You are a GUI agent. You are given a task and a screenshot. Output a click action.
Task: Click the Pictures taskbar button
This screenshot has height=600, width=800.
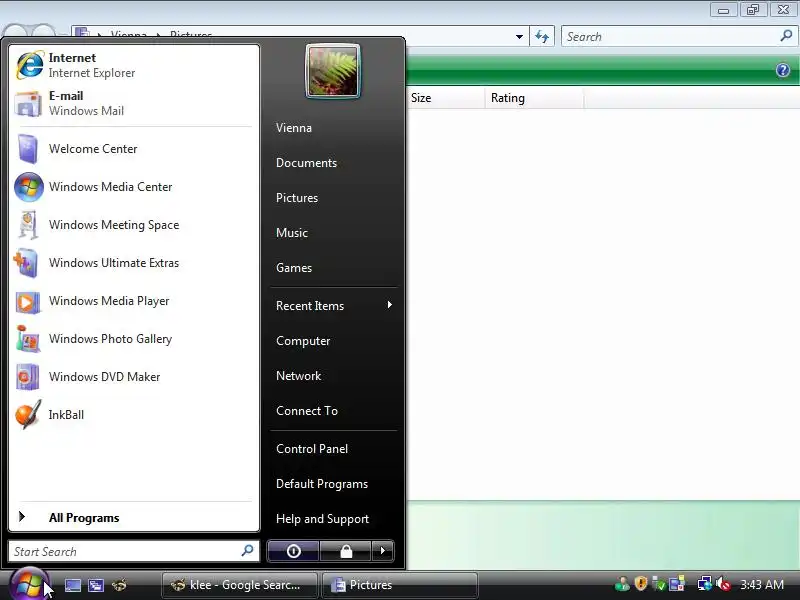point(399,585)
